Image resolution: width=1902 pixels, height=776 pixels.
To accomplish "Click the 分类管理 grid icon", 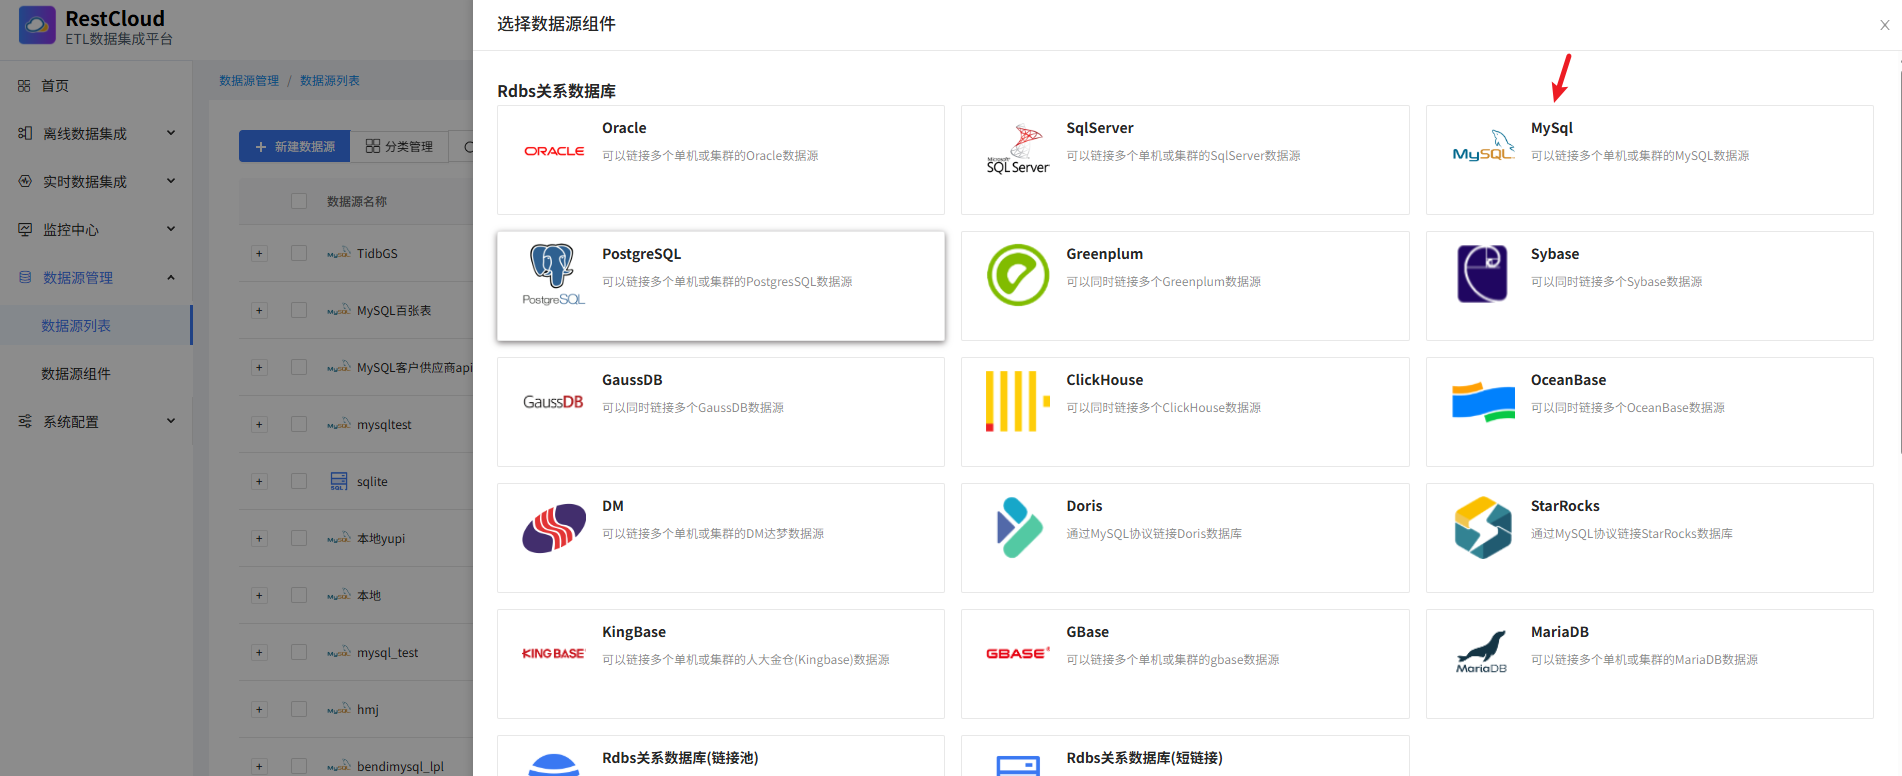I will tap(373, 146).
